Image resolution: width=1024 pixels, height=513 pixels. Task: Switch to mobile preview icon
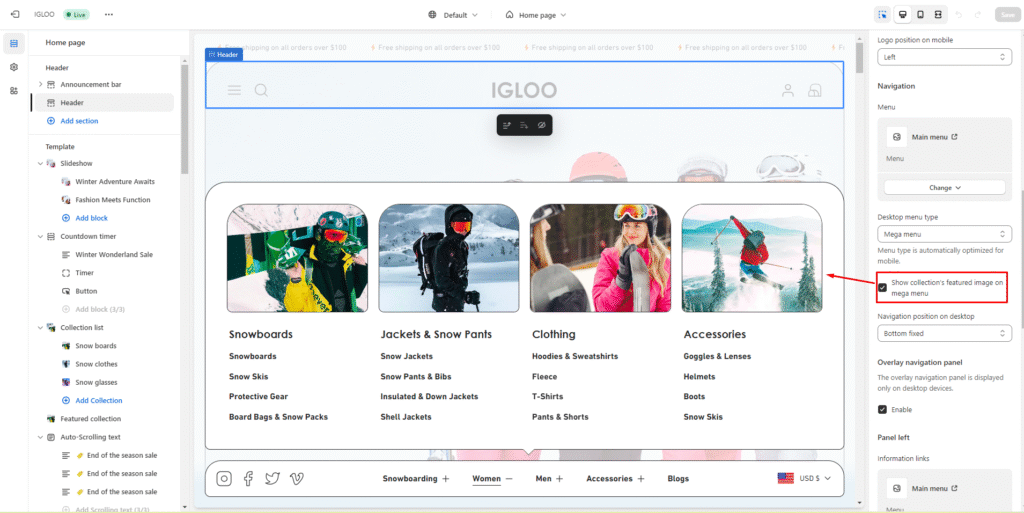pos(921,15)
